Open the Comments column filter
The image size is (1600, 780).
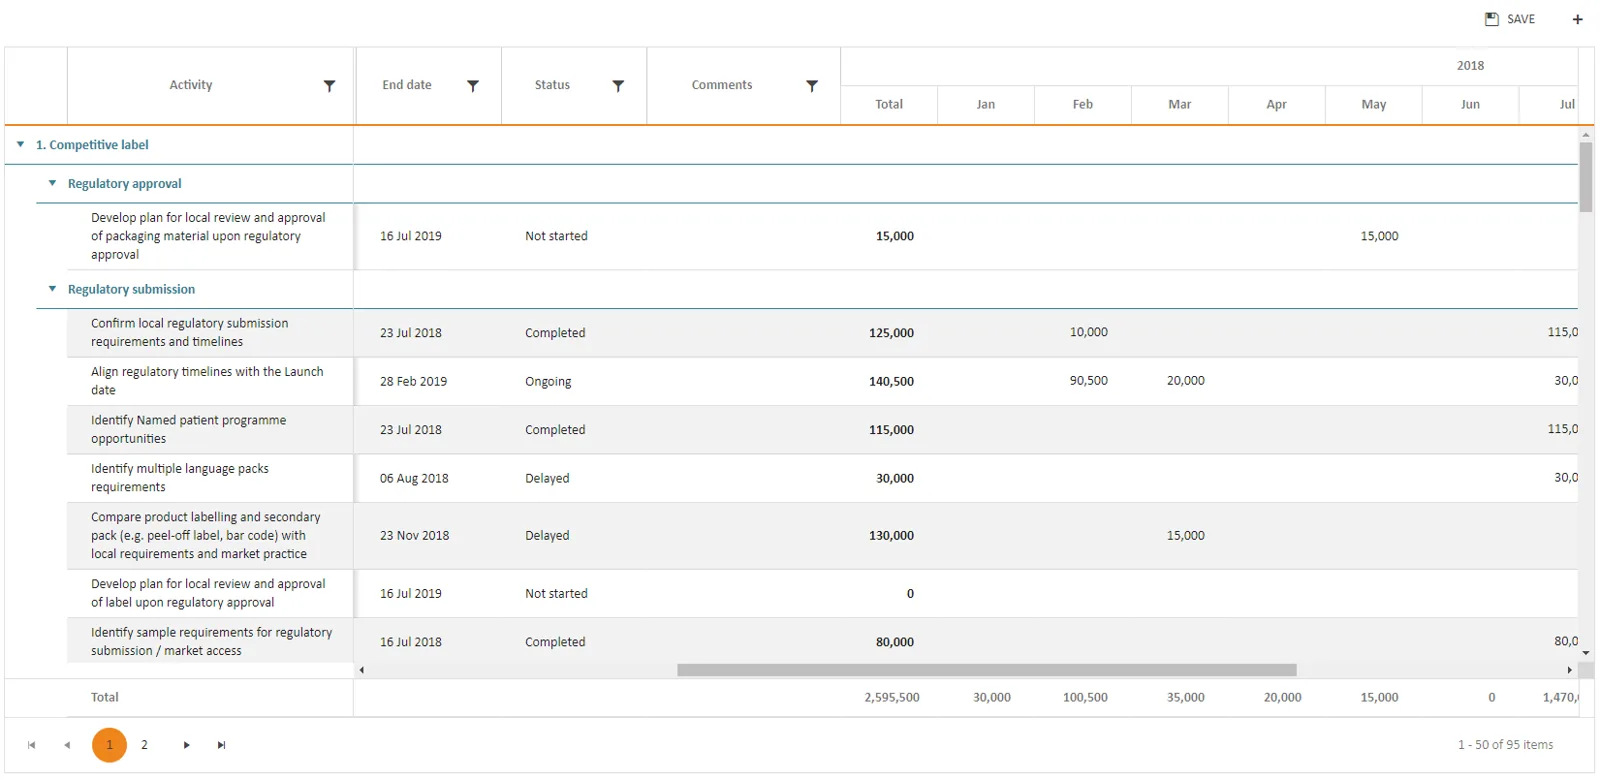point(812,86)
